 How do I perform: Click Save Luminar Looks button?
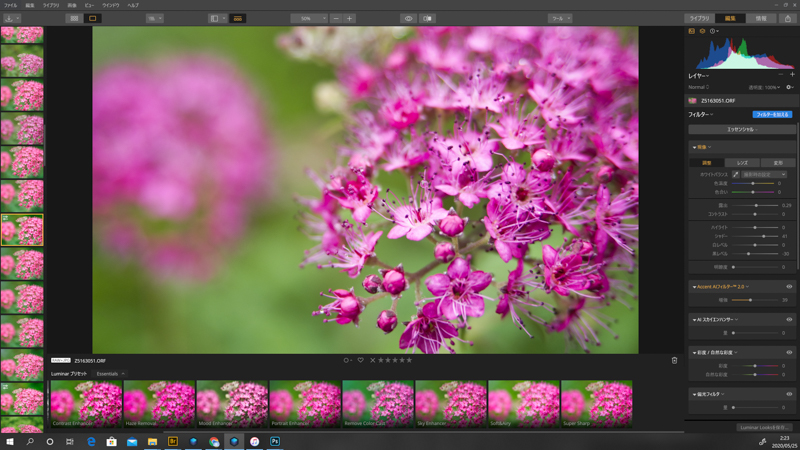(764, 428)
